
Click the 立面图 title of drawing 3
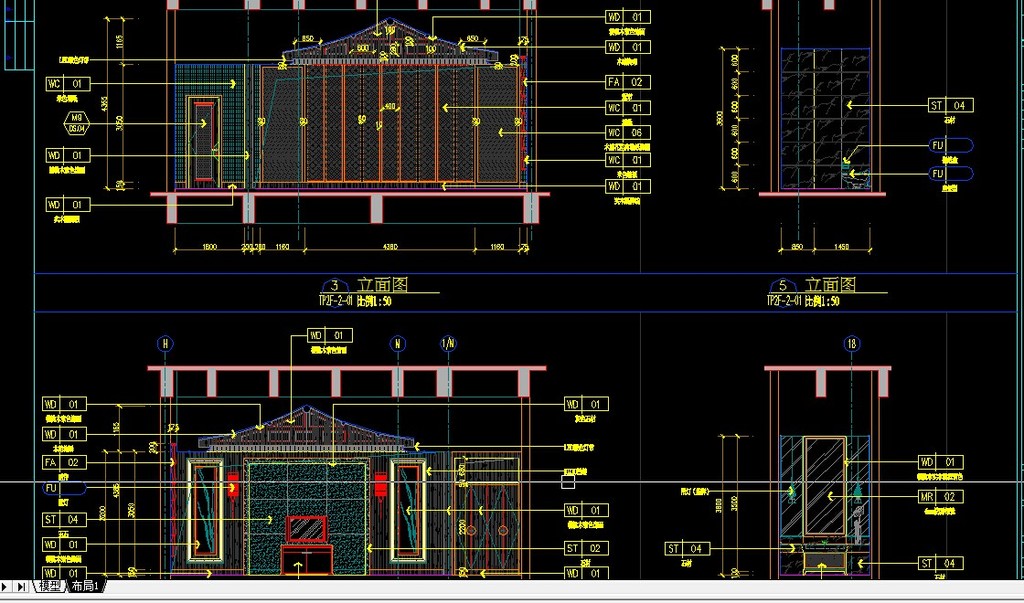click(382, 285)
